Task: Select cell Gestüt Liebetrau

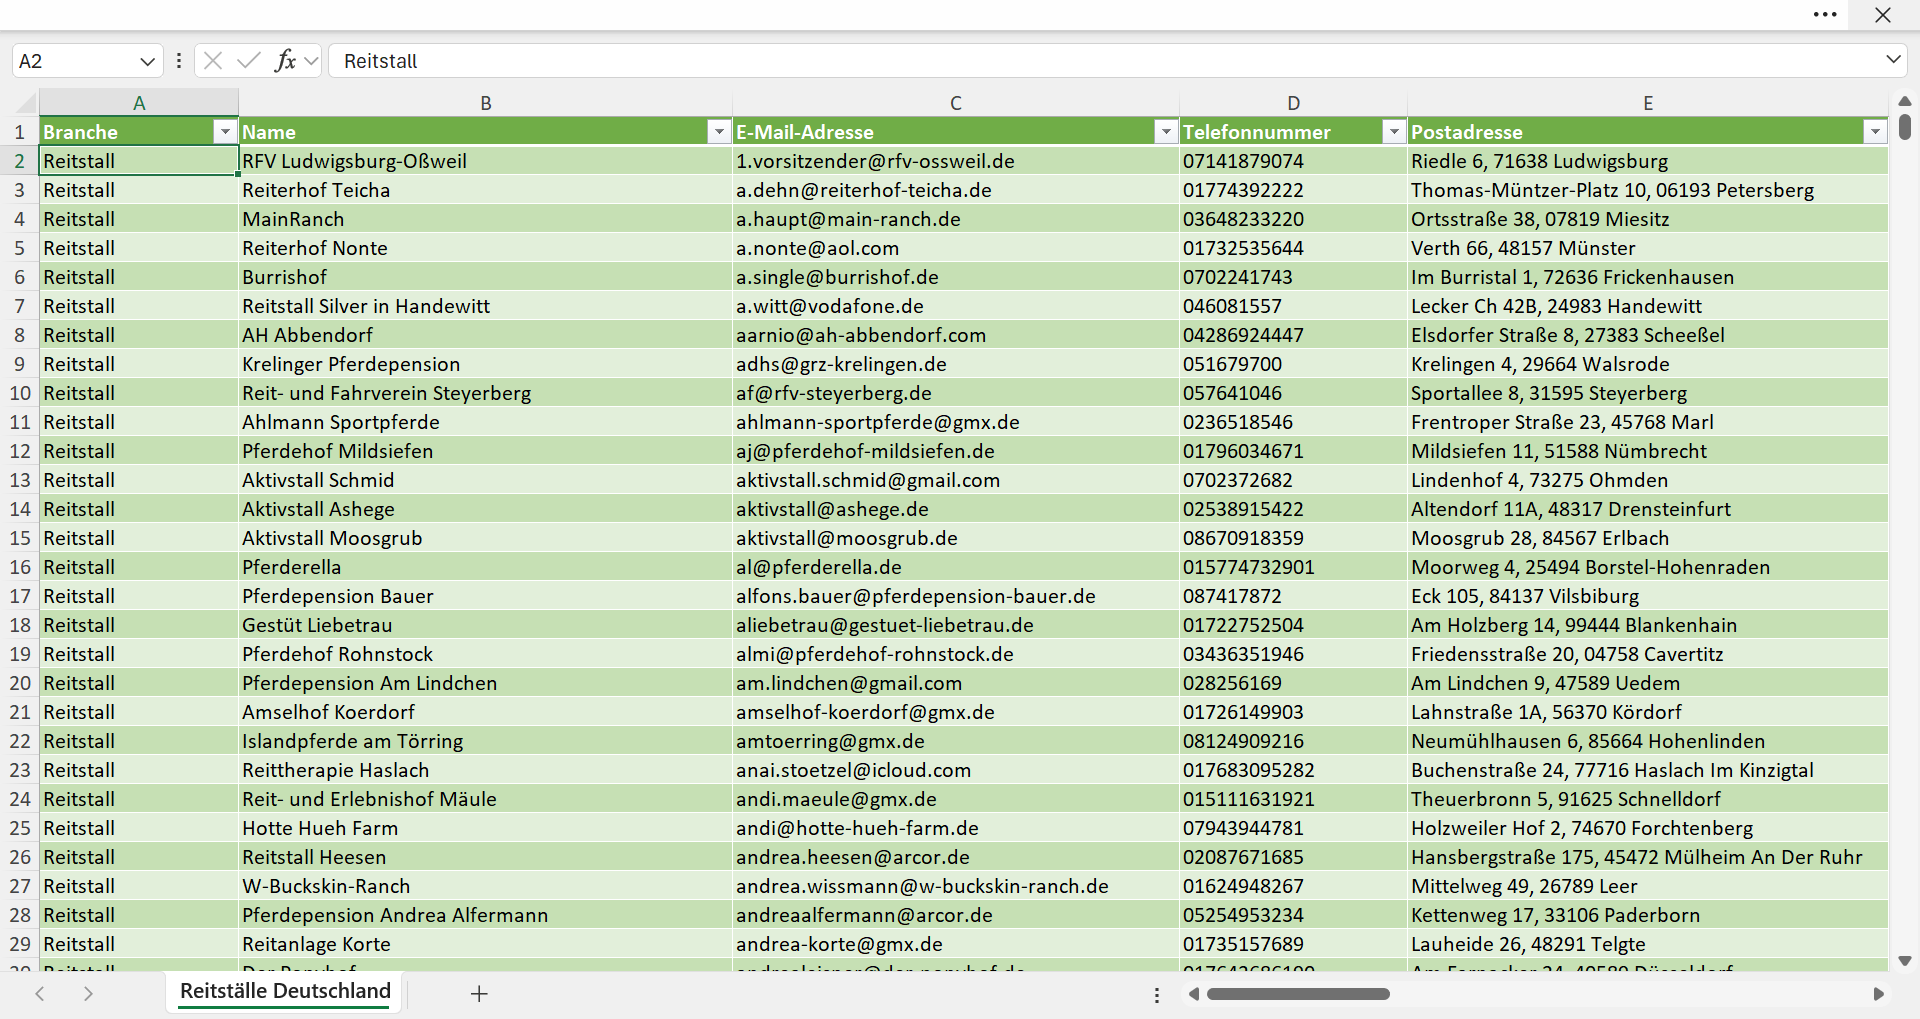Action: (486, 625)
